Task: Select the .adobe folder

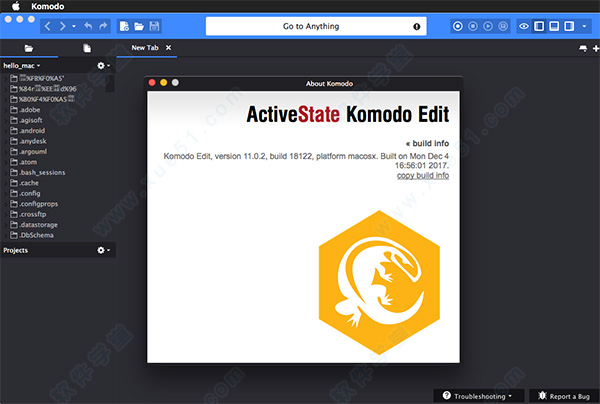Action: [x=30, y=110]
